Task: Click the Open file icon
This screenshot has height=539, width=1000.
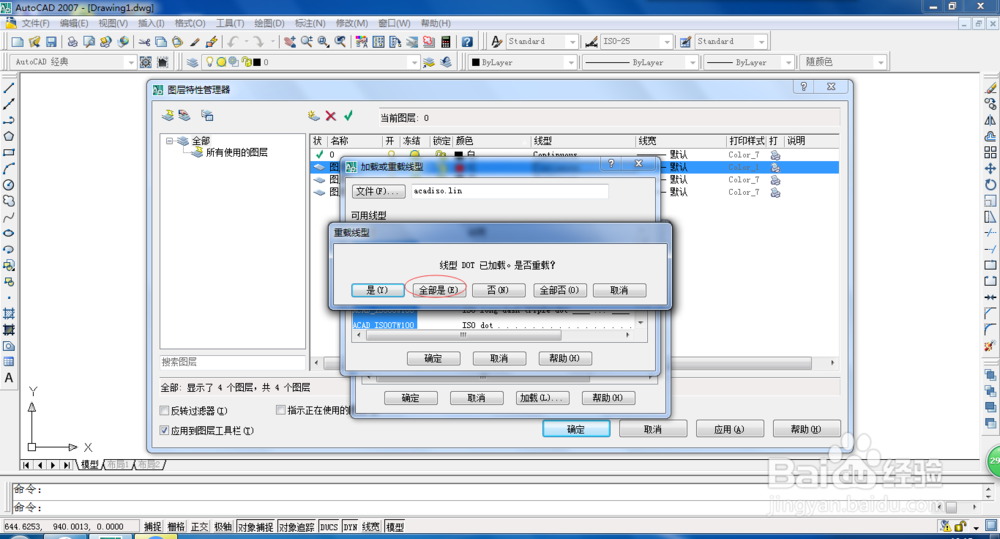Action: pos(34,41)
